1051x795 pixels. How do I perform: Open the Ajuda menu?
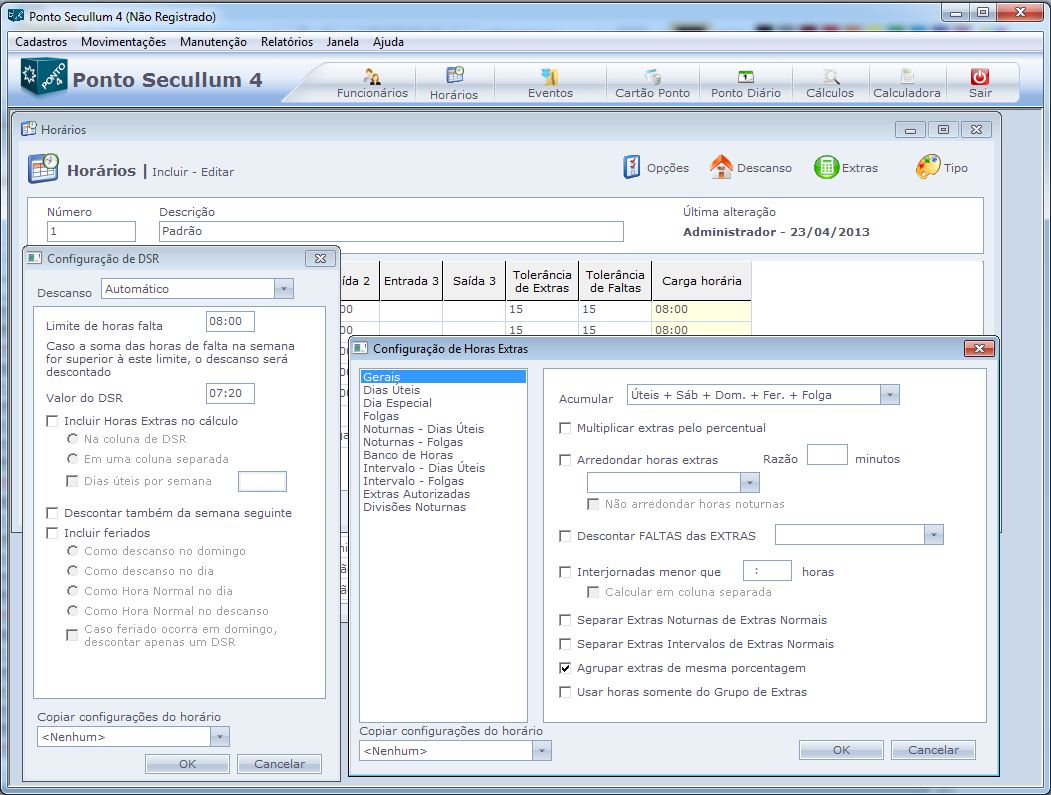coord(388,42)
